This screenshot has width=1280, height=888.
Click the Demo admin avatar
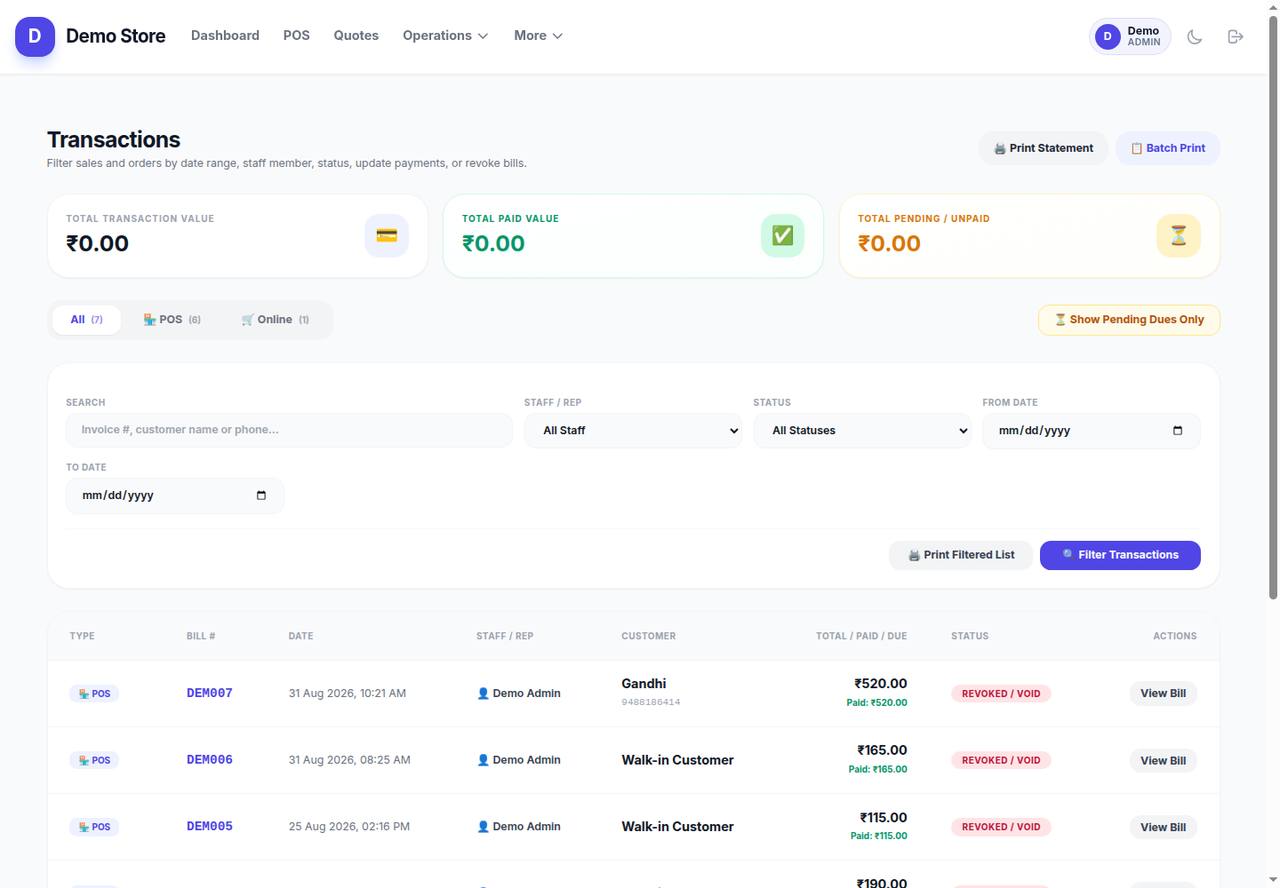coord(1107,37)
